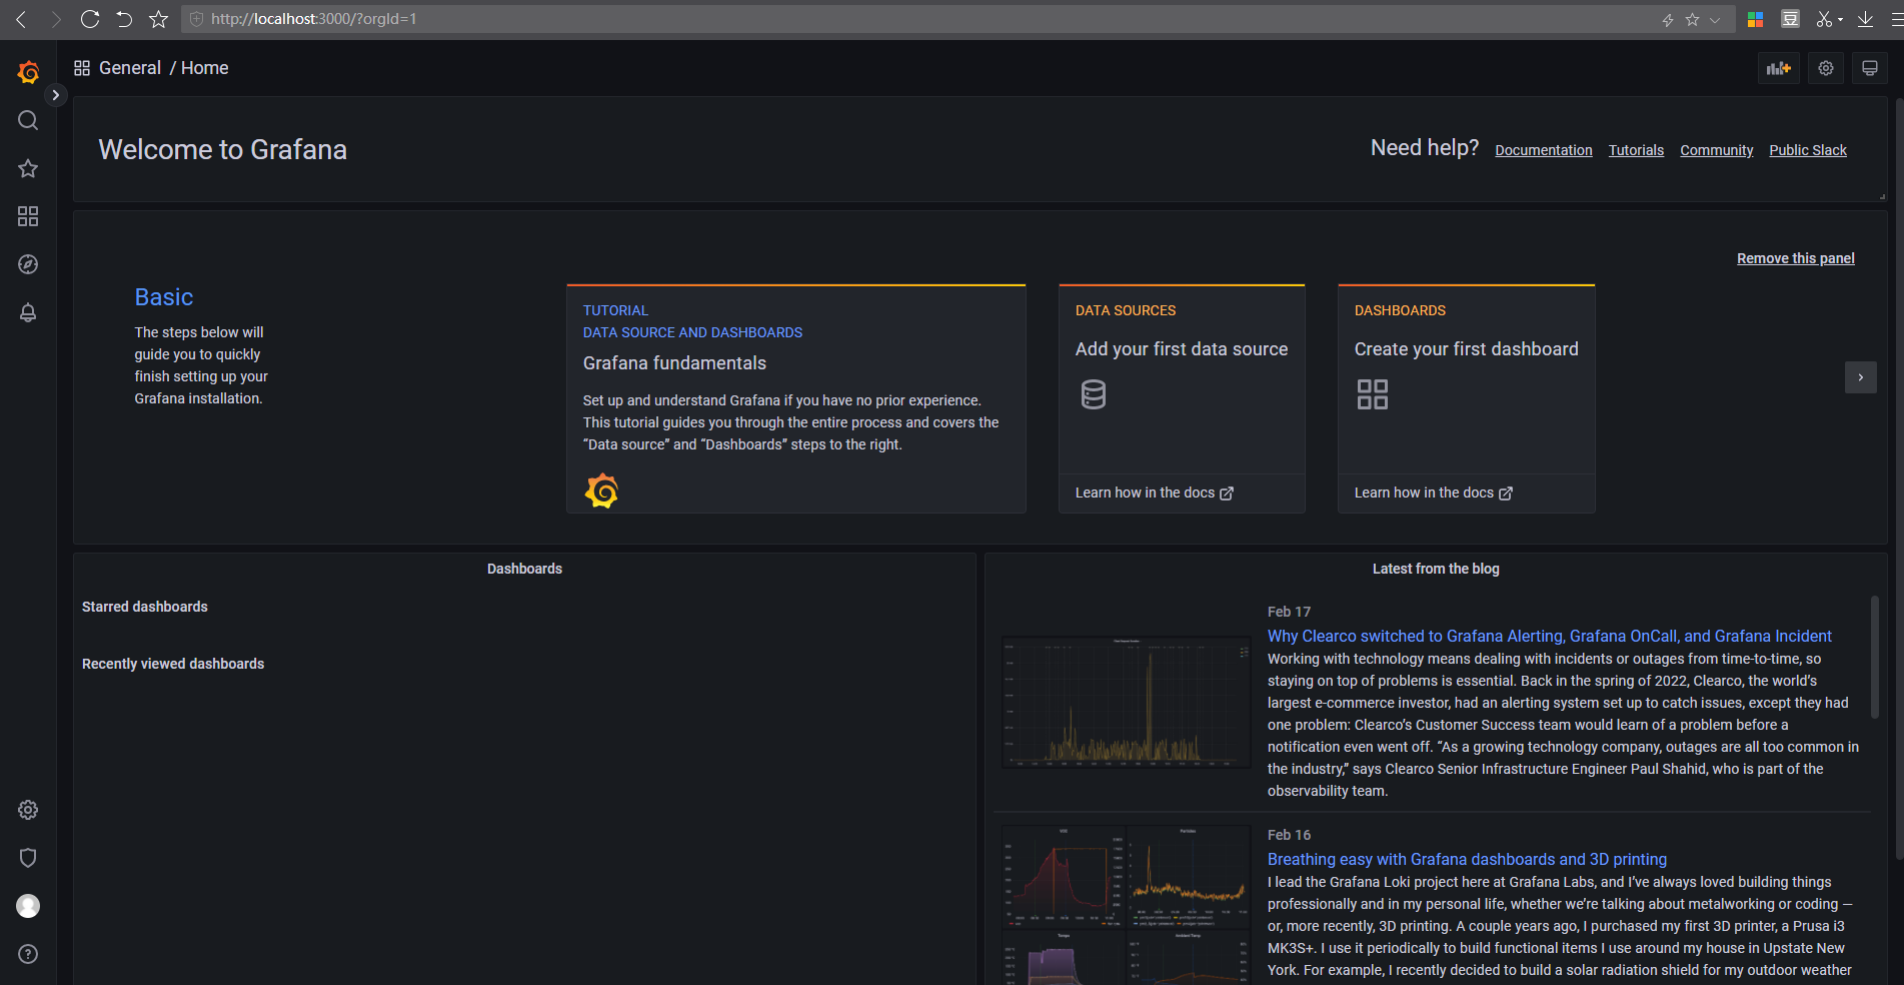Click Create your first dashboard

click(x=1466, y=349)
